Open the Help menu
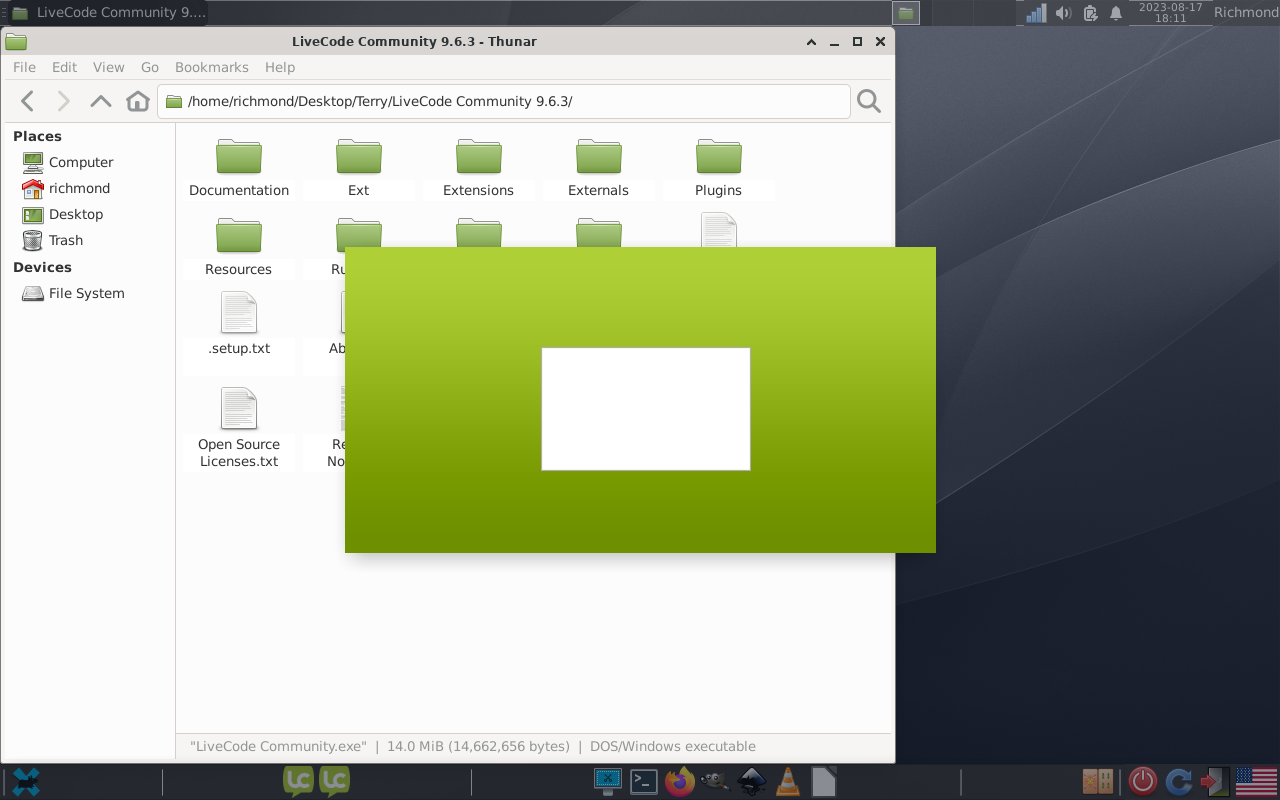 click(x=280, y=67)
